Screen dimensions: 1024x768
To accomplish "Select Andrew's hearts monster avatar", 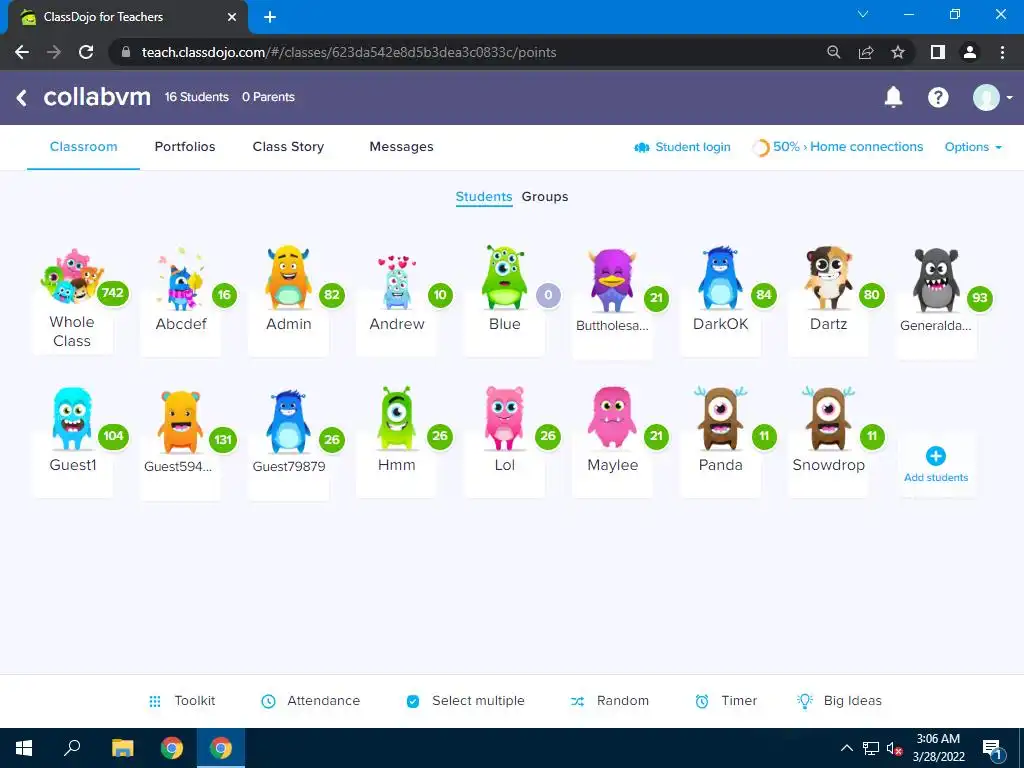I will (x=396, y=281).
